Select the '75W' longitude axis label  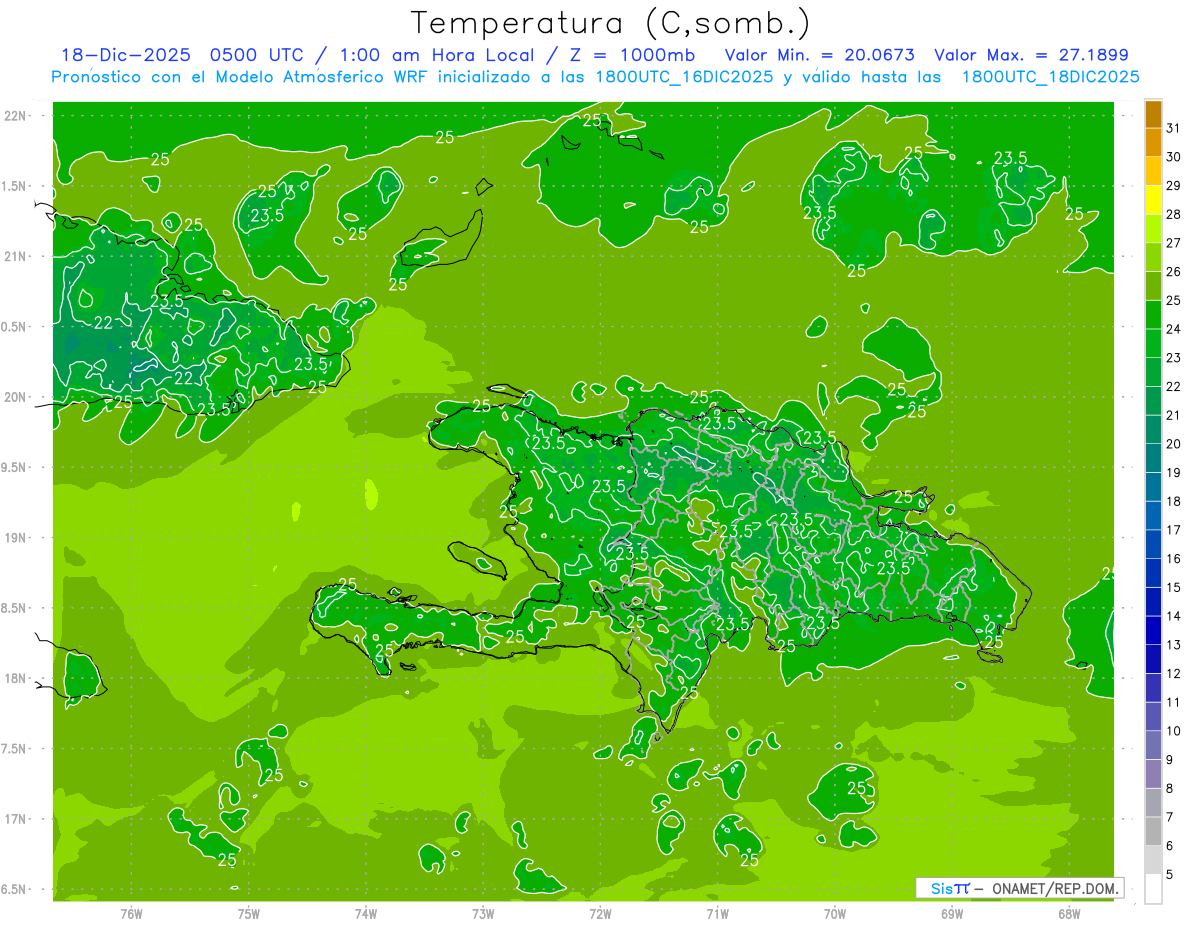click(x=249, y=913)
